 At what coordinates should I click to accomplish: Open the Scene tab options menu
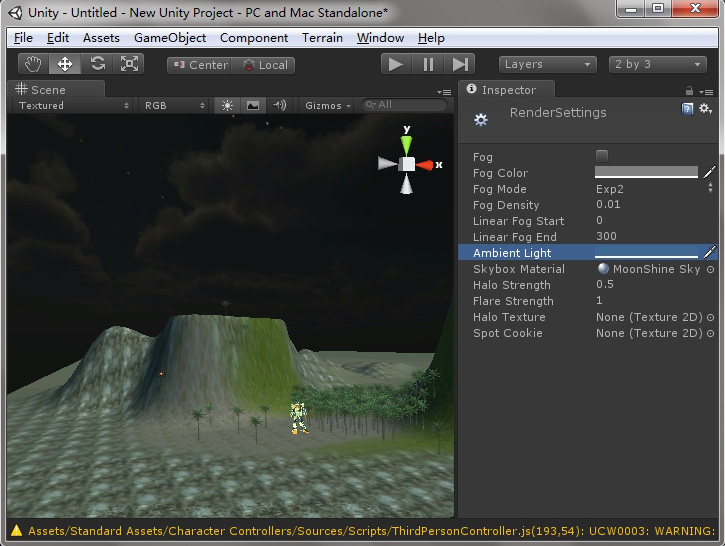[444, 92]
